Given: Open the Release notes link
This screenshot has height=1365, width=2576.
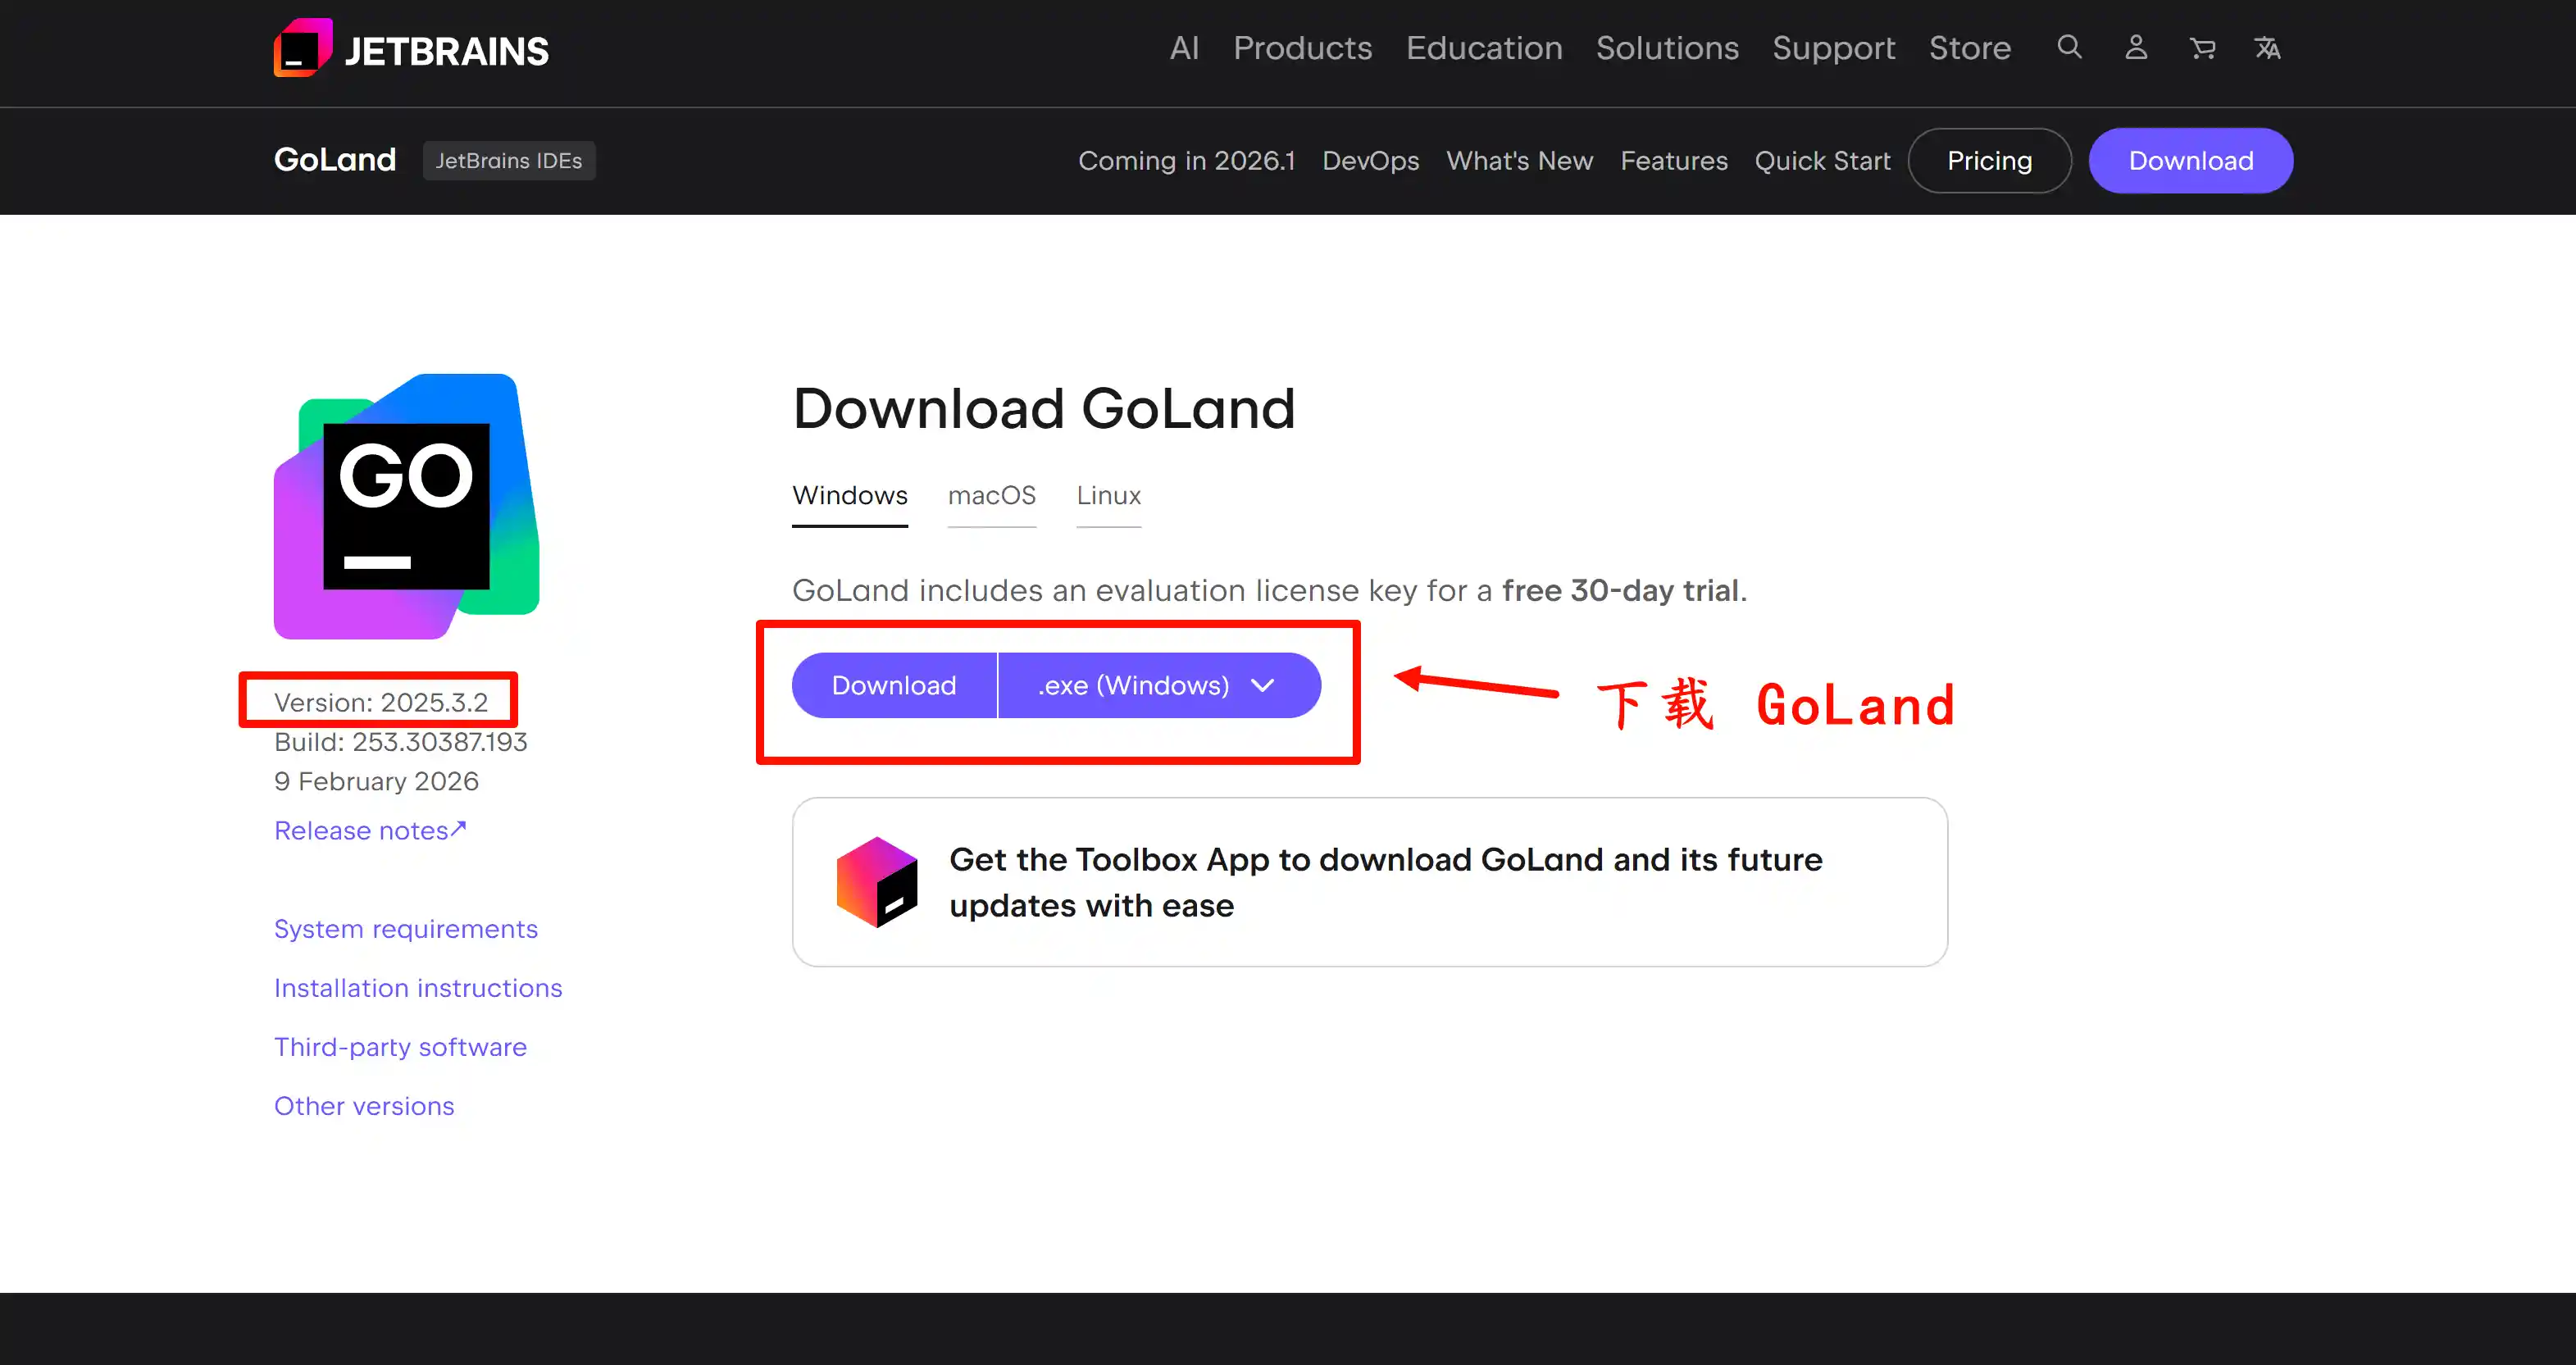Looking at the screenshot, I should [370, 830].
